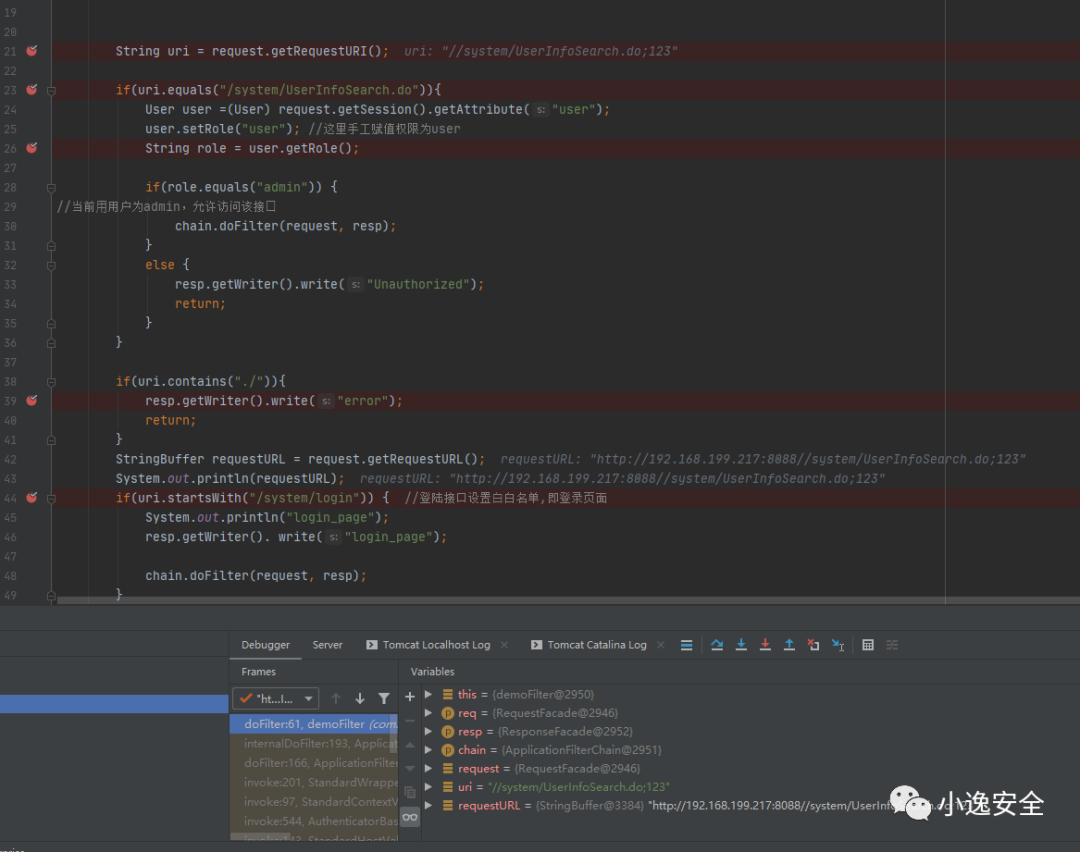Click the New Watch plus icon
The image size is (1080, 852).
(410, 697)
